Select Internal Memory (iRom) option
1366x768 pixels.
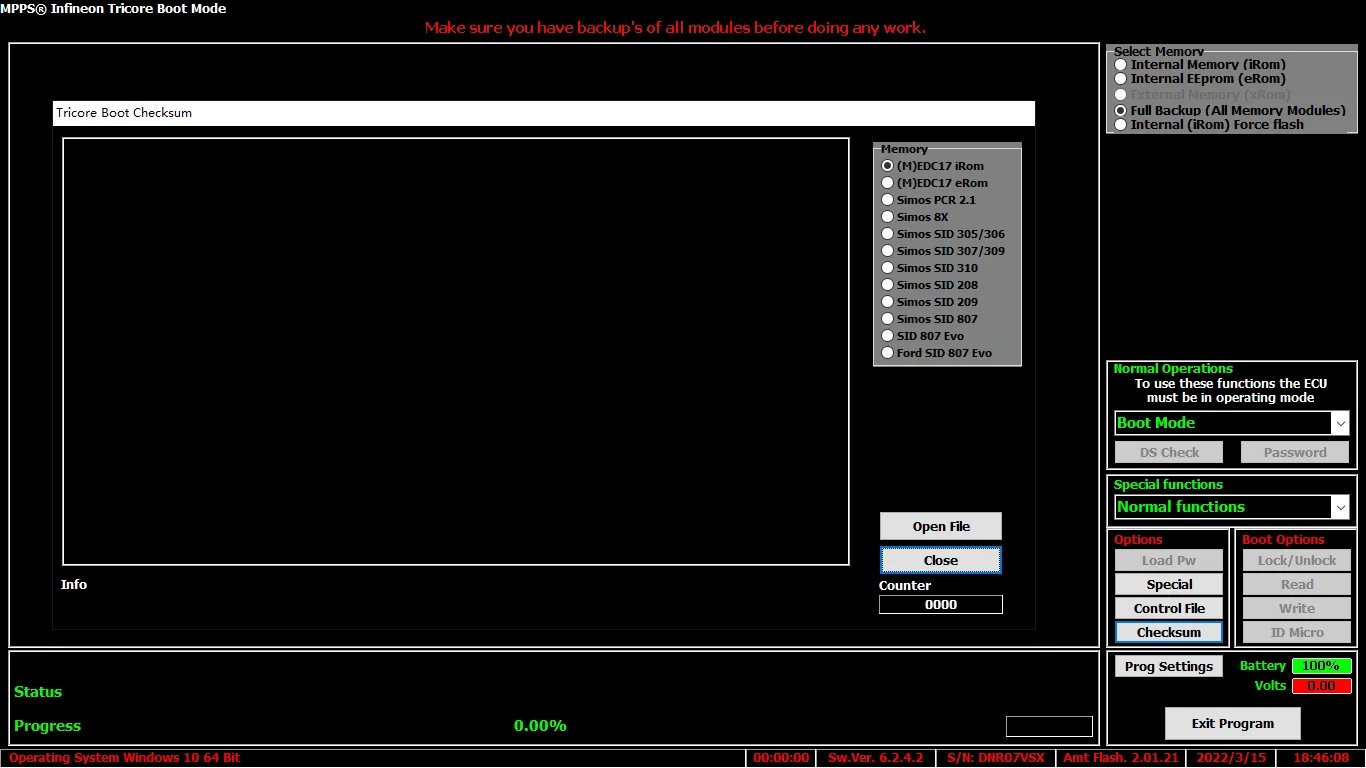(x=1121, y=65)
